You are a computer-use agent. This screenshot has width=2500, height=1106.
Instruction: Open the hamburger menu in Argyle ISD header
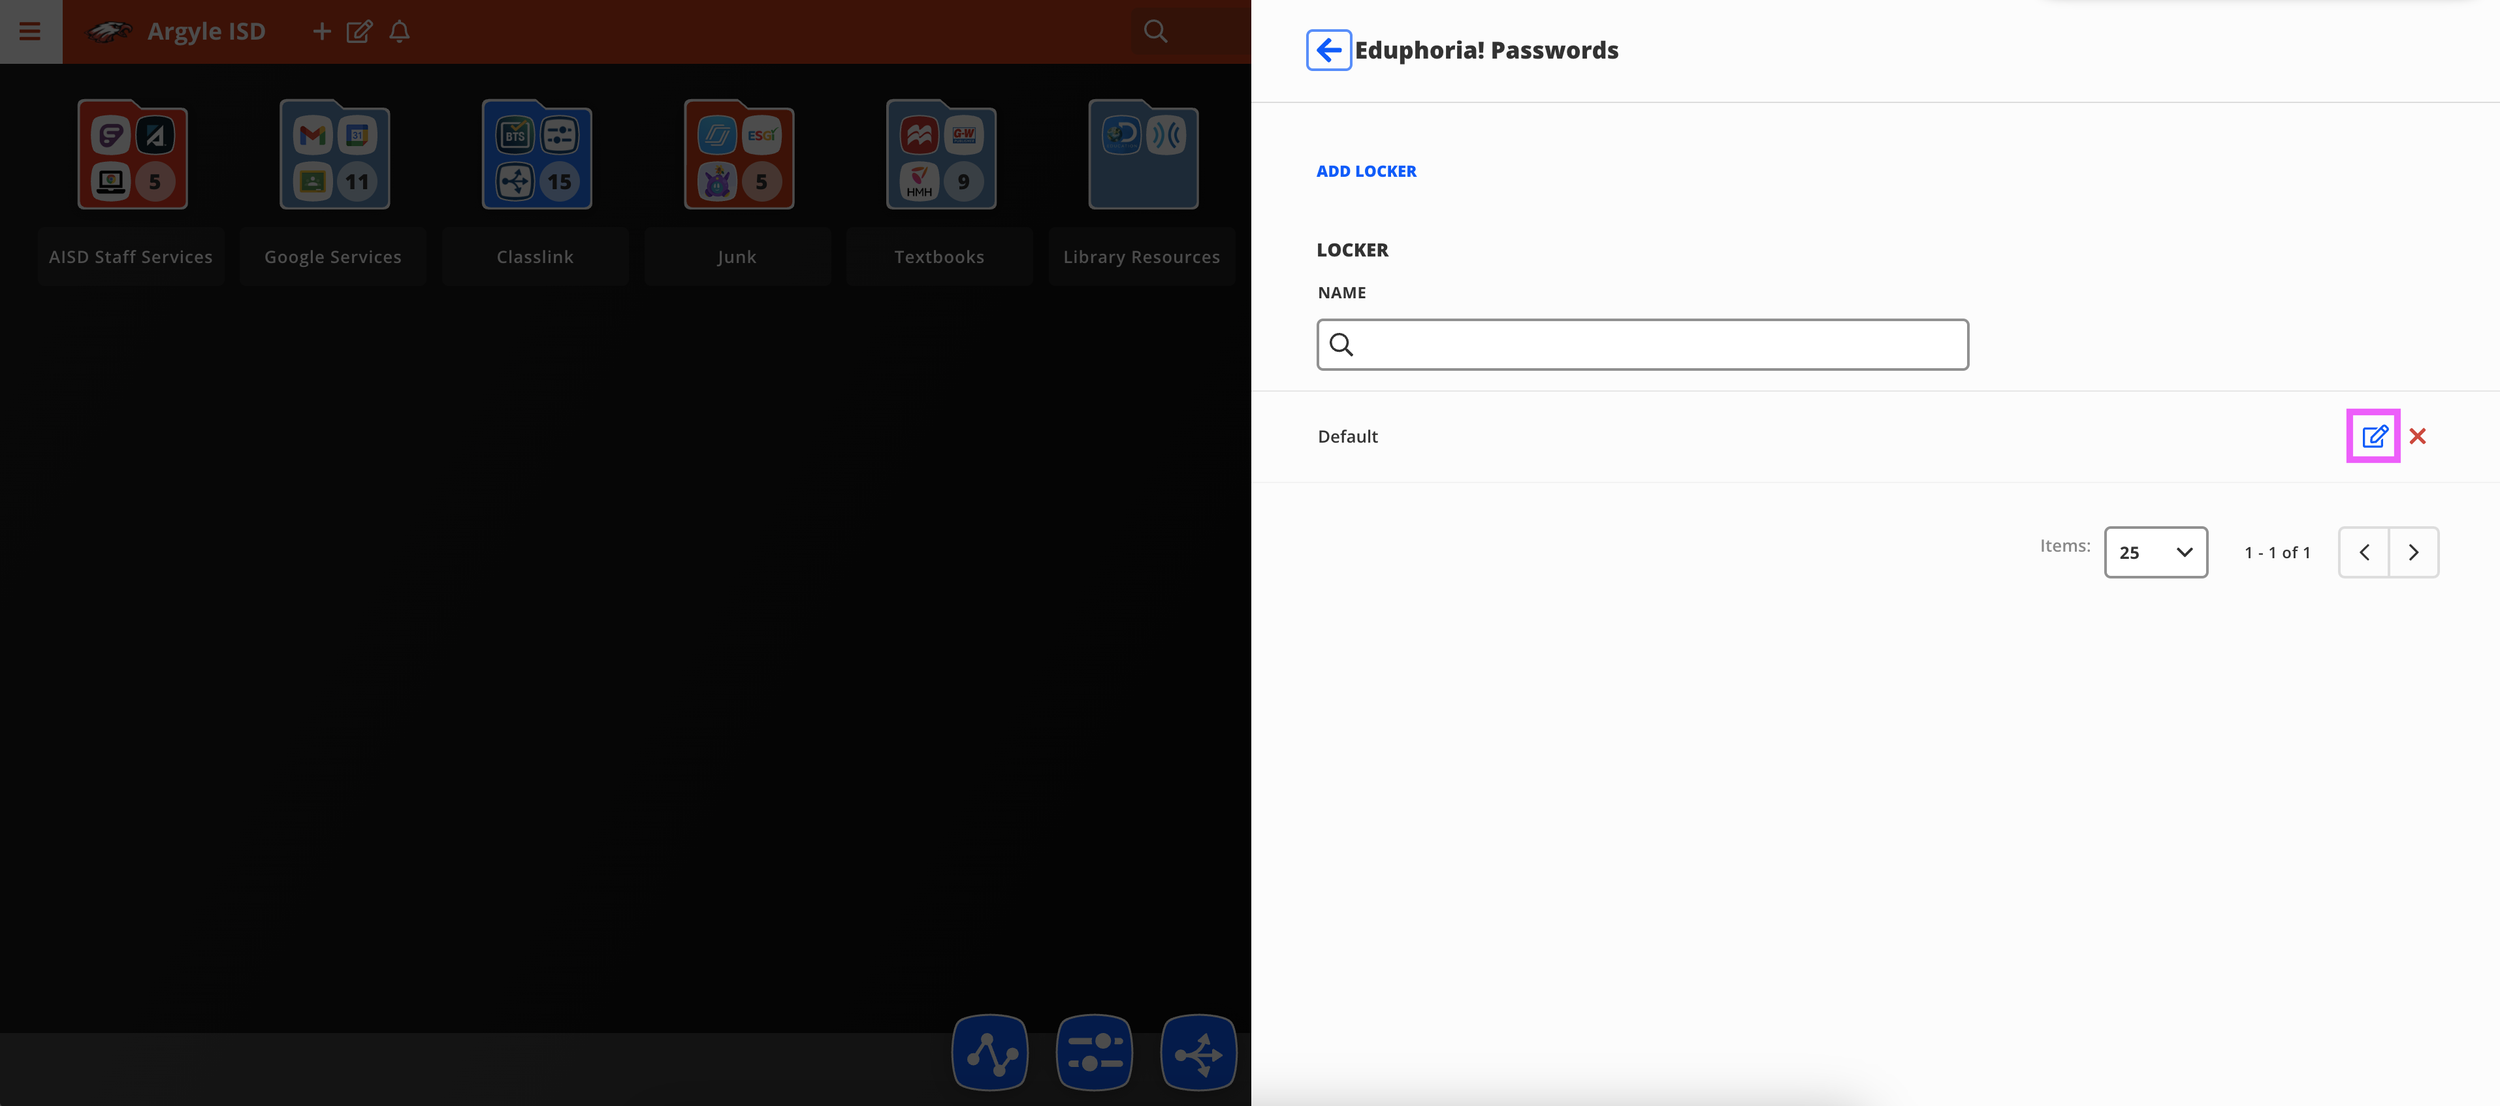tap(30, 31)
